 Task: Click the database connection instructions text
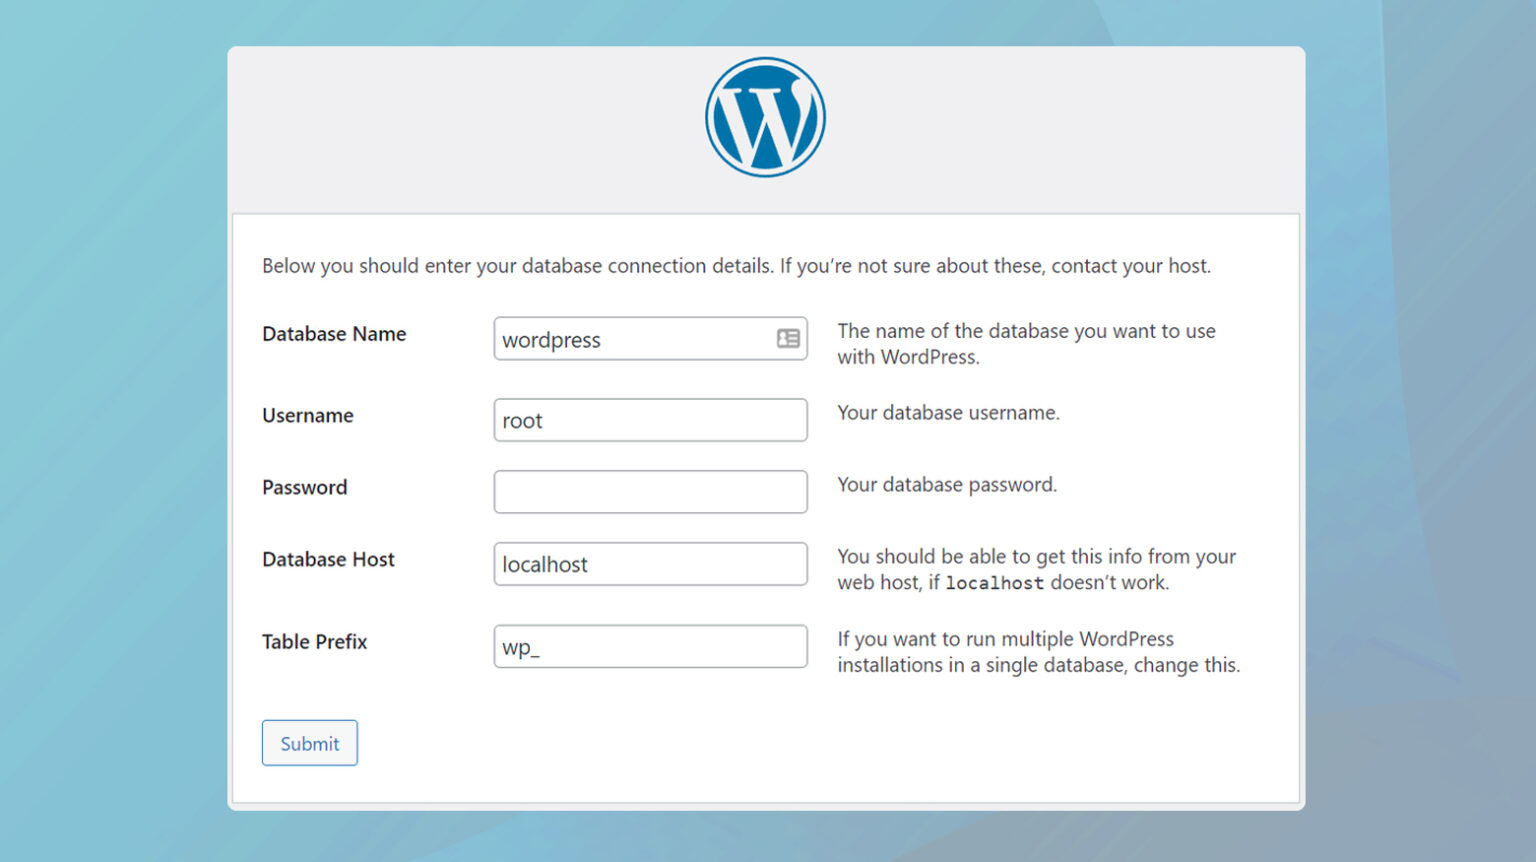pyautogui.click(x=736, y=266)
